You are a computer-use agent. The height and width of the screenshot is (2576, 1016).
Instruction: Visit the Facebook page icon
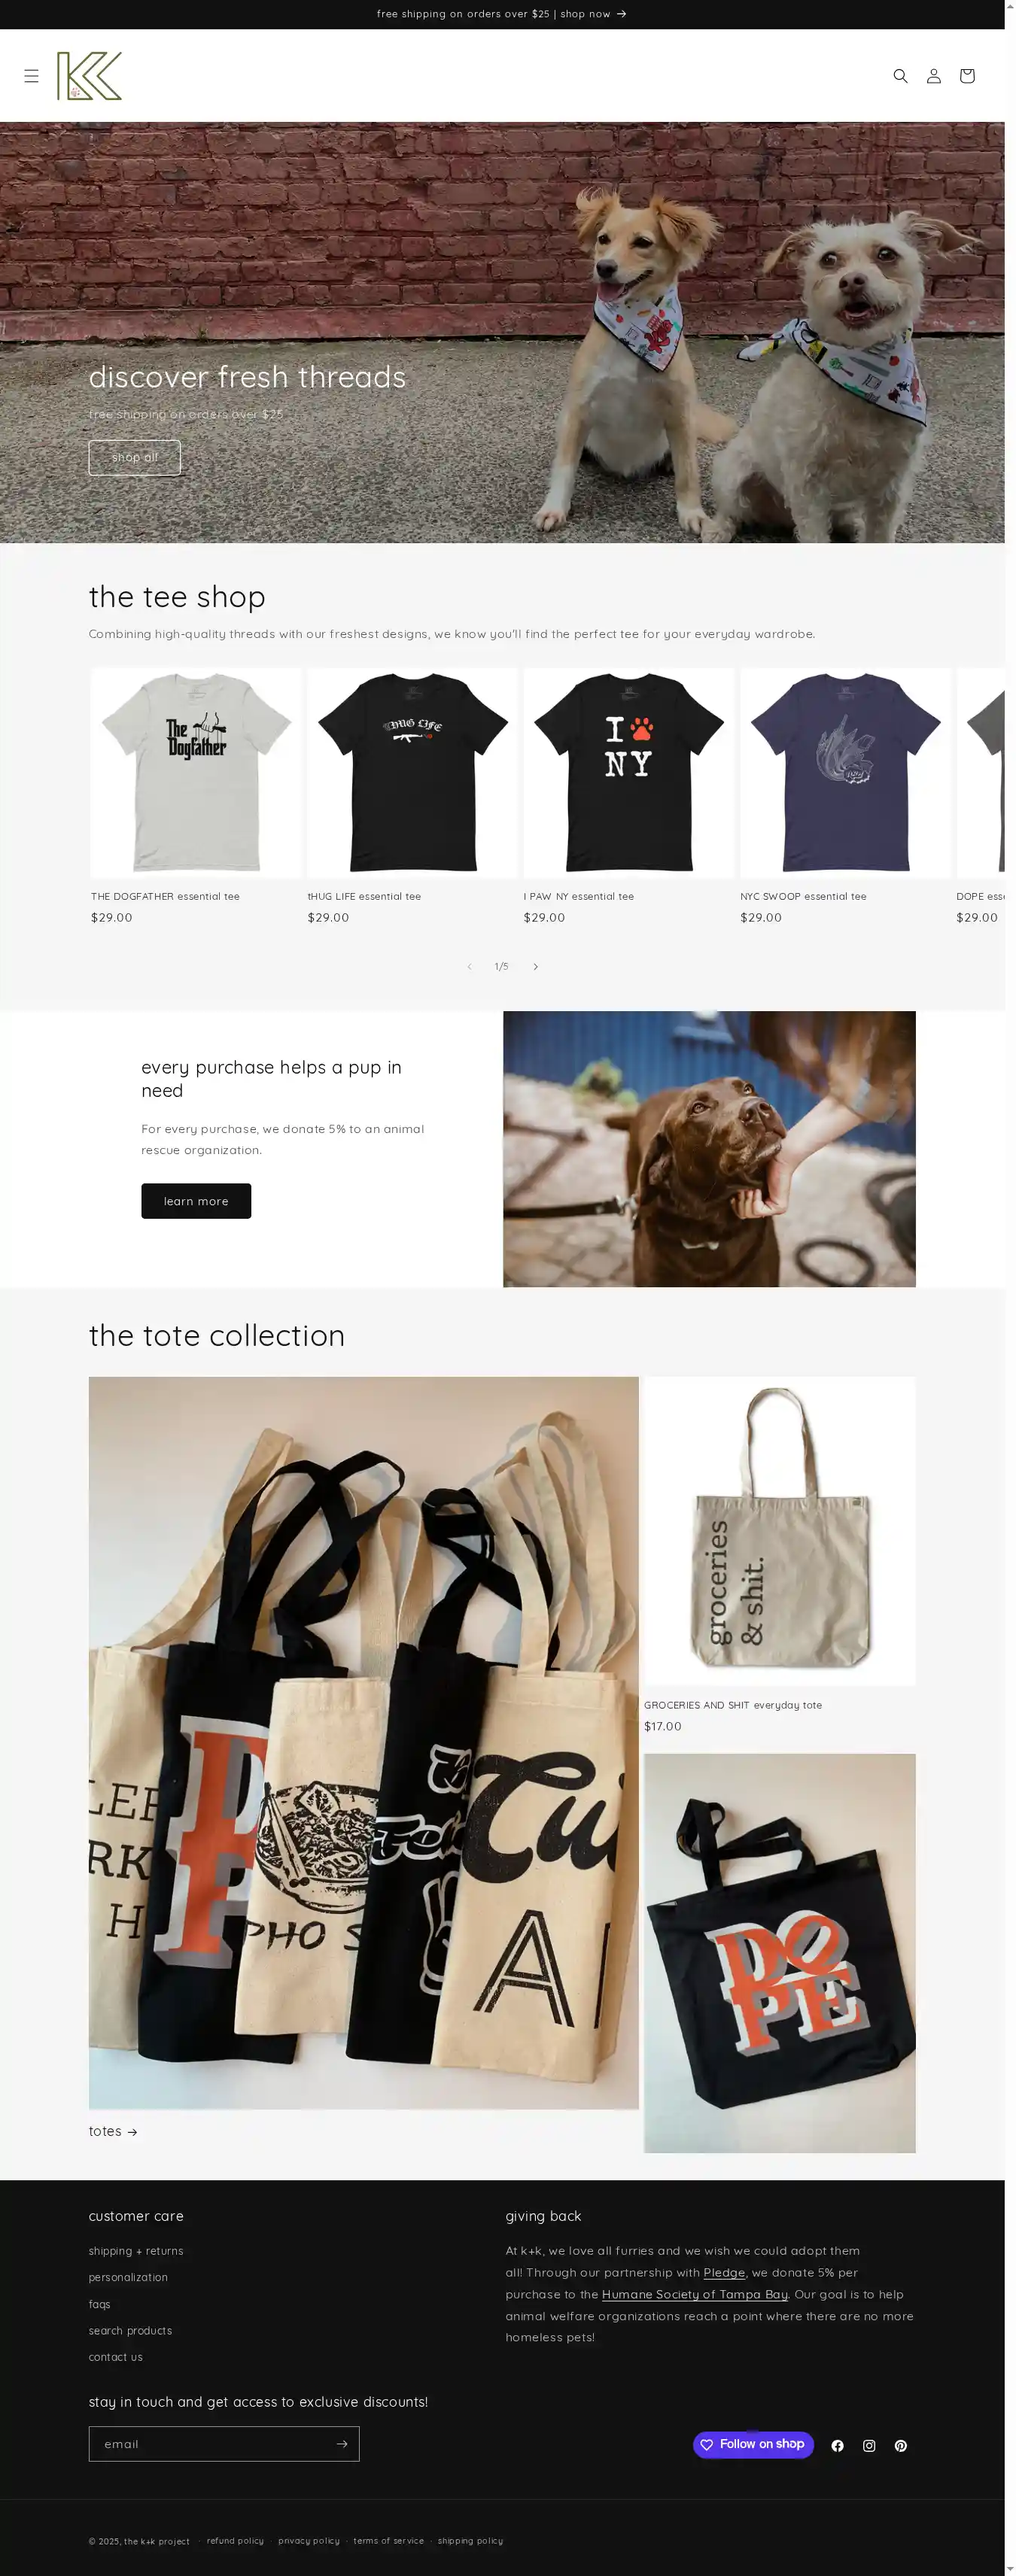837,2445
